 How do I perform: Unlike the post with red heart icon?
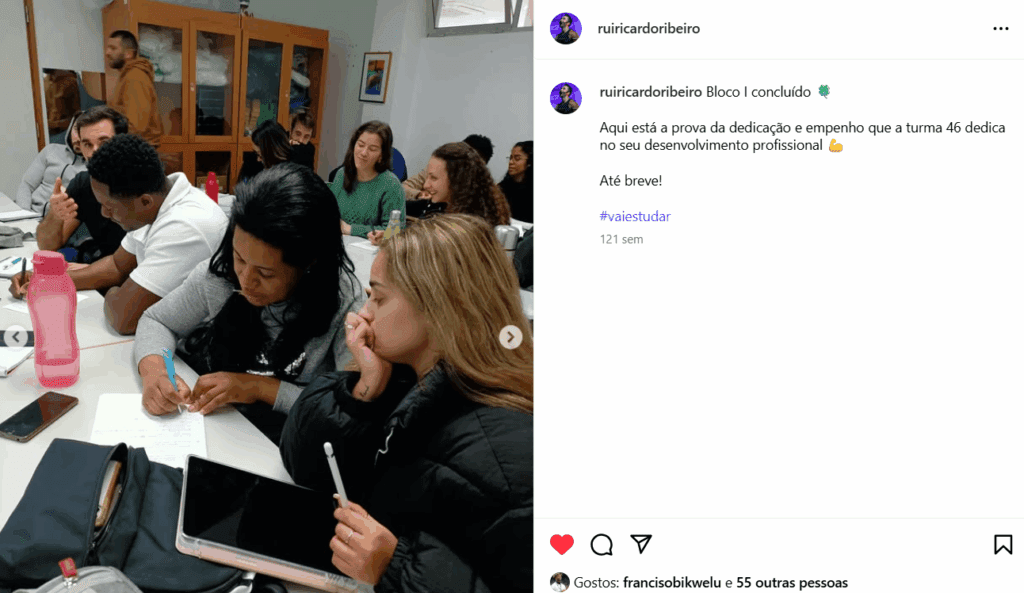[562, 544]
